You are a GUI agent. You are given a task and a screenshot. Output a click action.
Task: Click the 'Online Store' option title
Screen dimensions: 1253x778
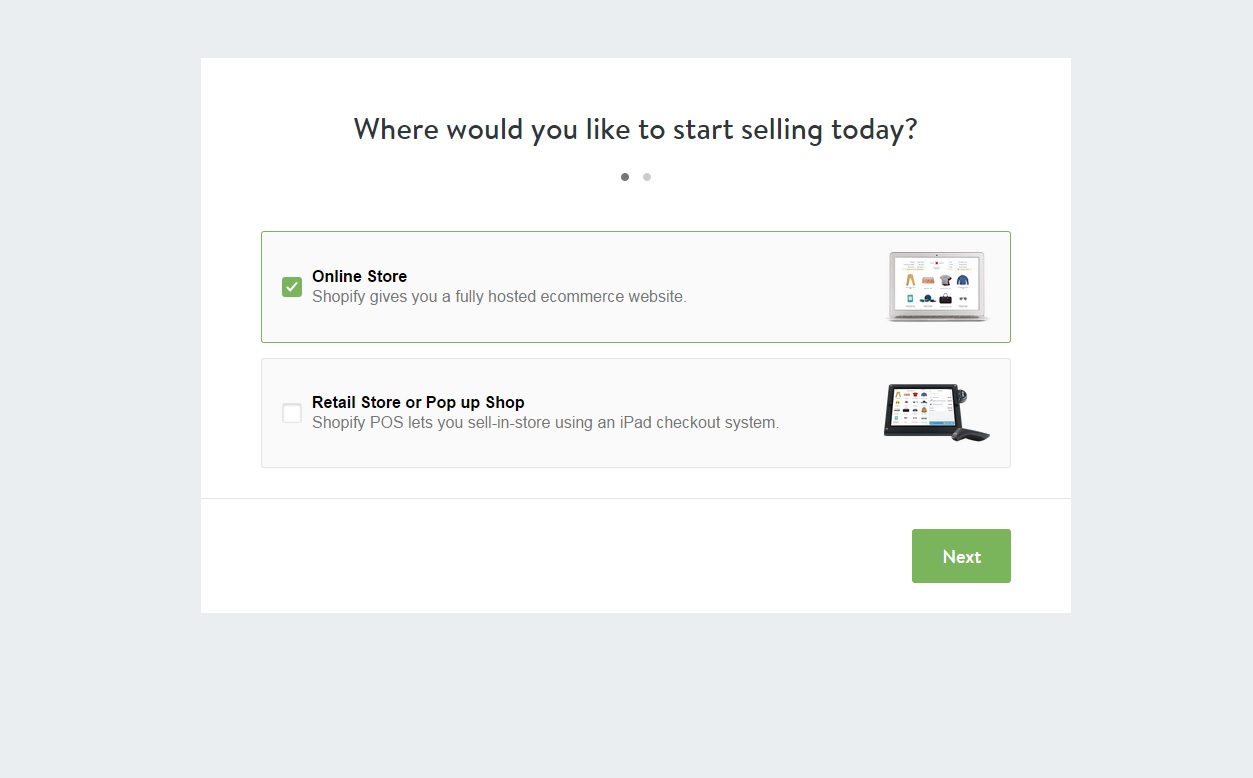point(360,276)
